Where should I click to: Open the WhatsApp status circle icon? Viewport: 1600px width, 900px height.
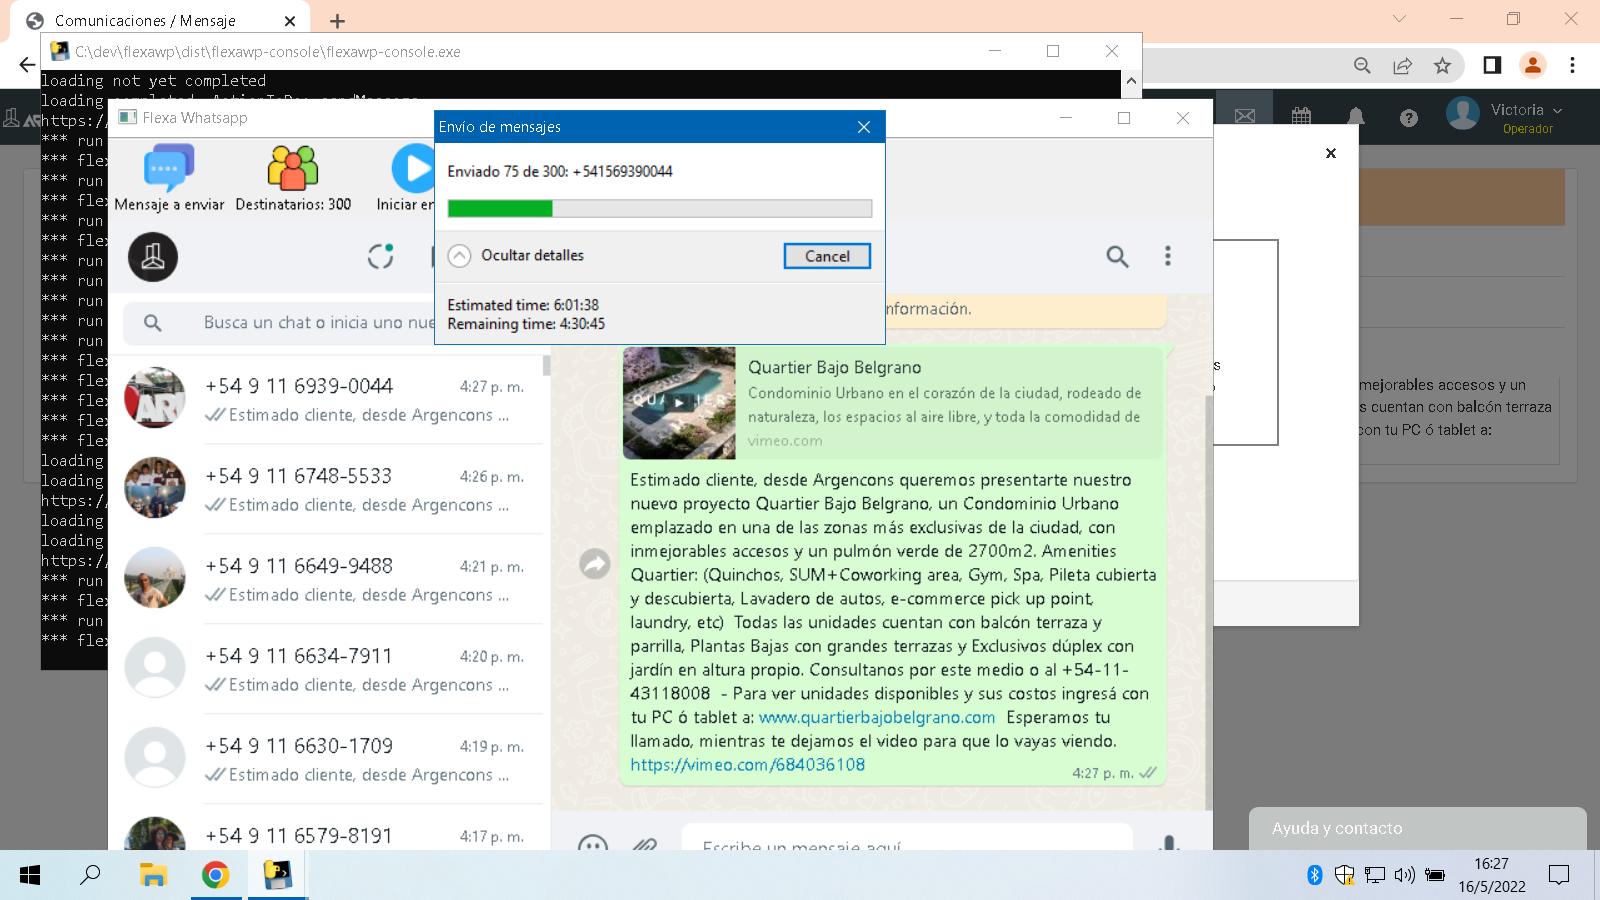coord(380,257)
